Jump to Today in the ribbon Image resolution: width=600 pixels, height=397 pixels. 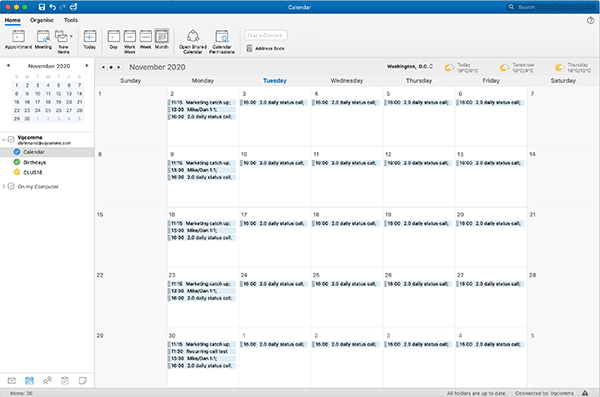[x=90, y=40]
